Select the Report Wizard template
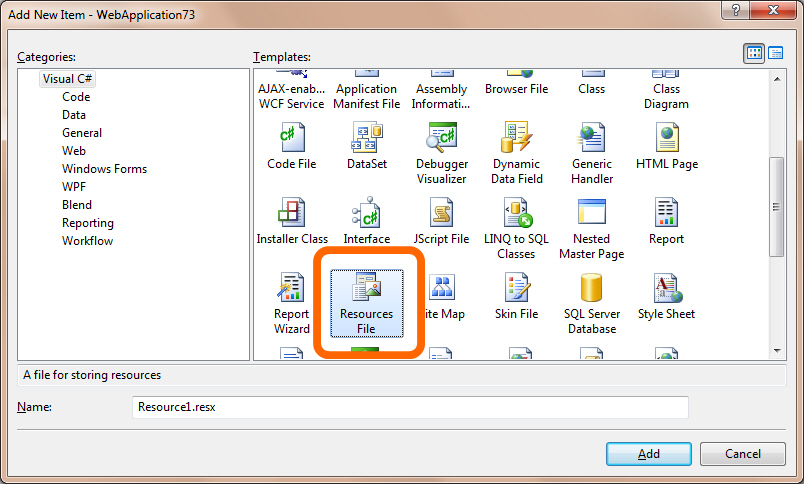 [292, 304]
